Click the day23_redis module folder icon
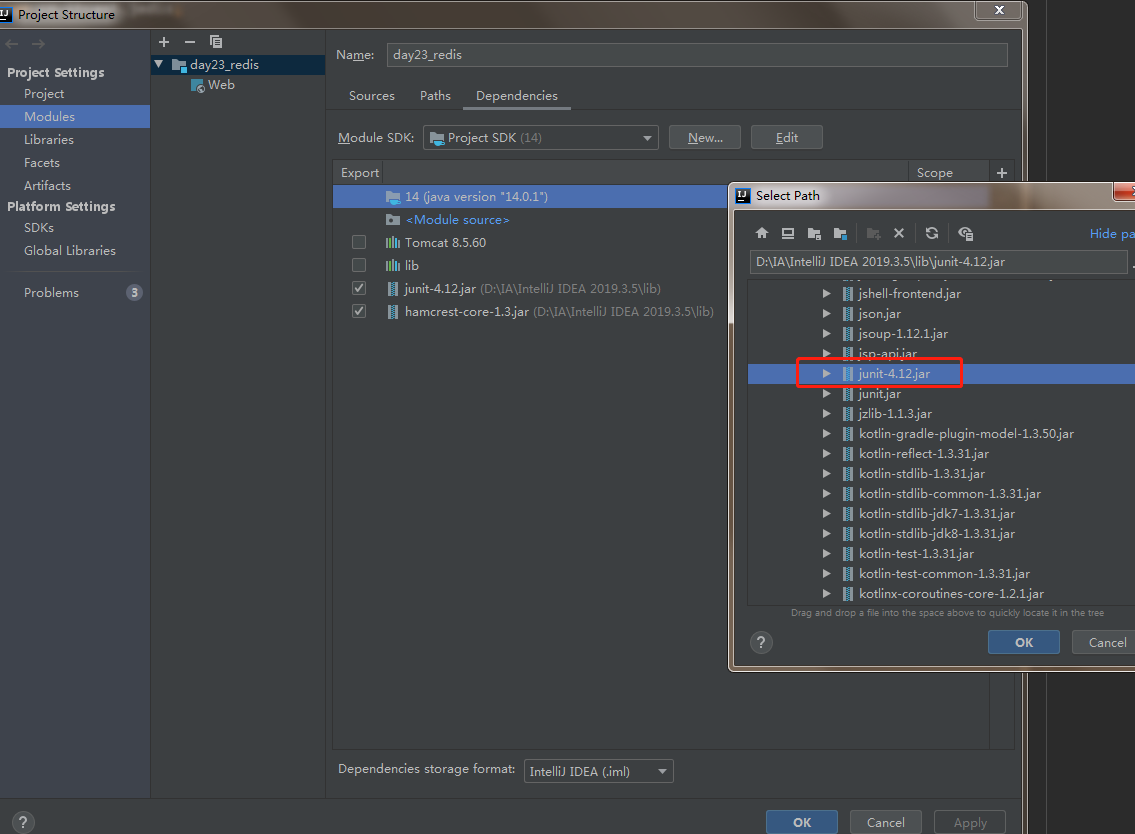Screen dimensions: 1135x834 point(180,65)
